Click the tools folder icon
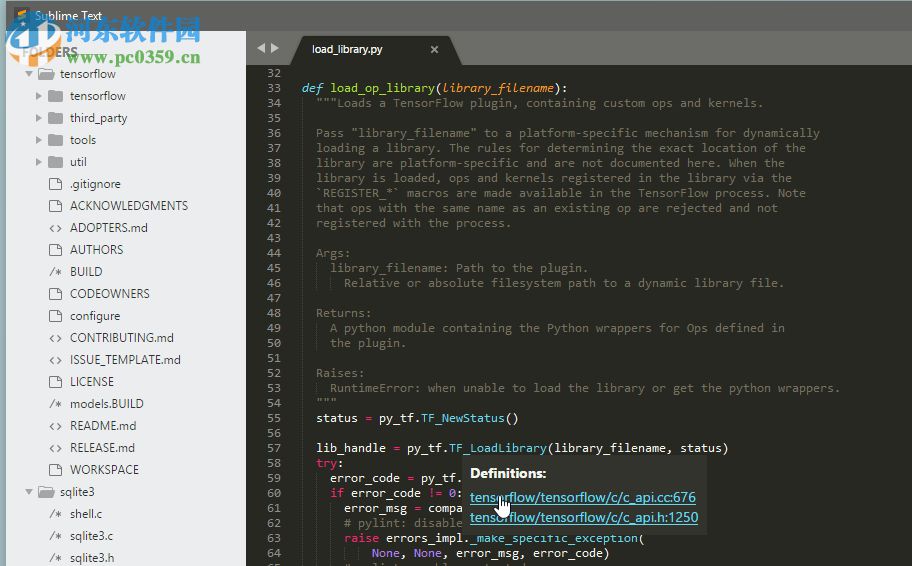Image resolution: width=912 pixels, height=566 pixels. (x=56, y=140)
